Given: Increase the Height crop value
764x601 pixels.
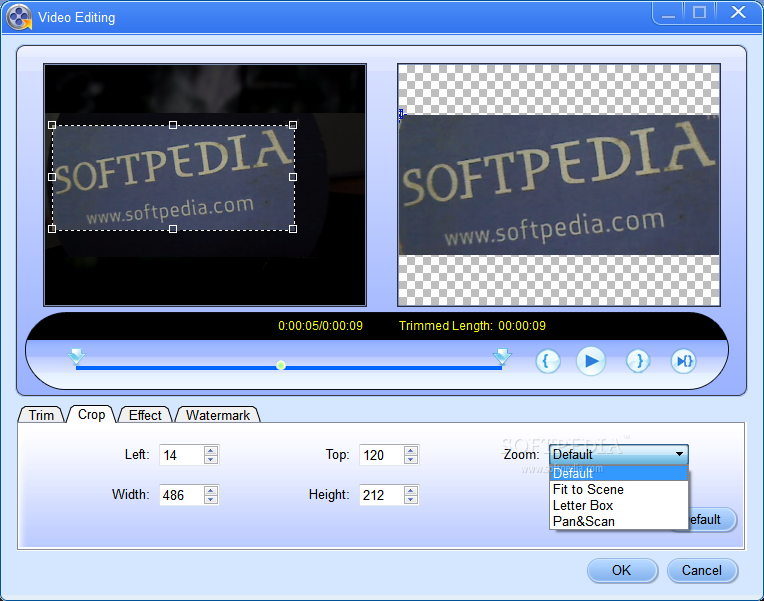Looking at the screenshot, I should pyautogui.click(x=411, y=490).
